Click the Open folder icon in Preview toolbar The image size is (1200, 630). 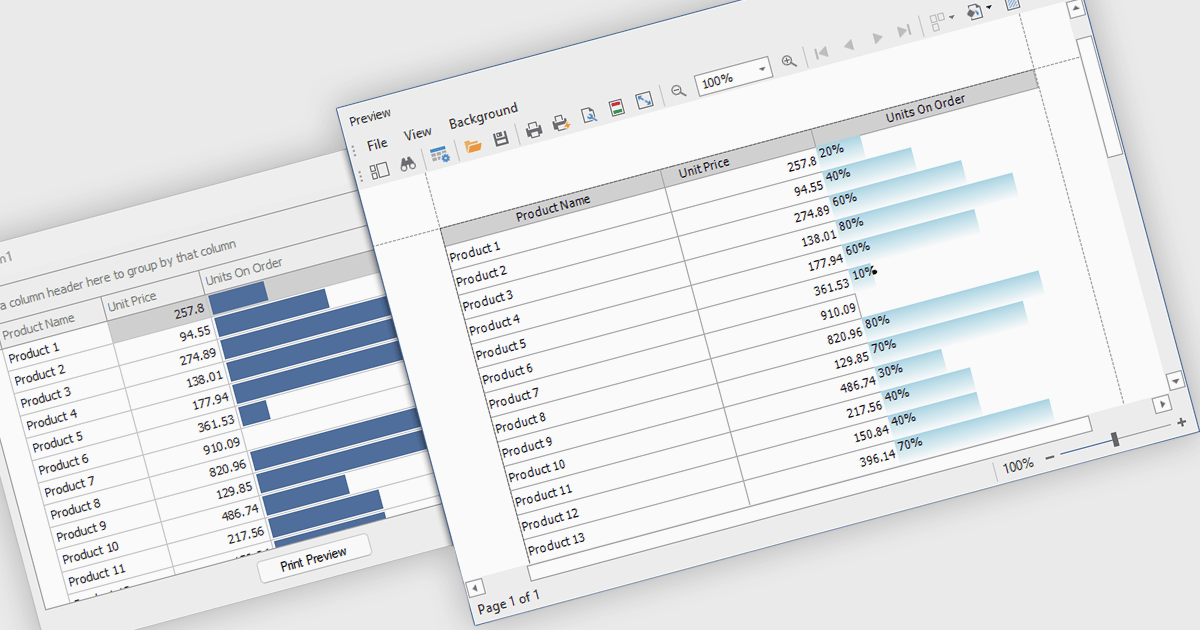473,145
